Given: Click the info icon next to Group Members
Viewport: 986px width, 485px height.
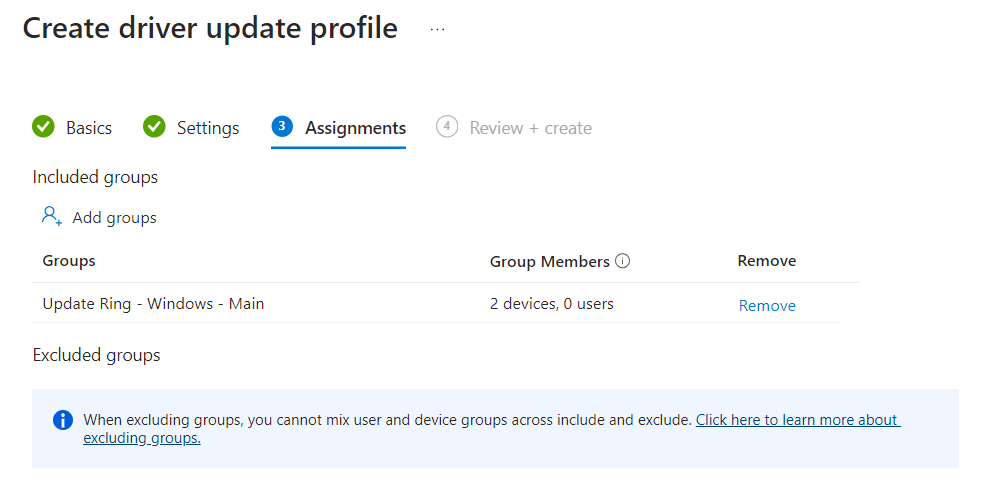Looking at the screenshot, I should click(x=623, y=261).
